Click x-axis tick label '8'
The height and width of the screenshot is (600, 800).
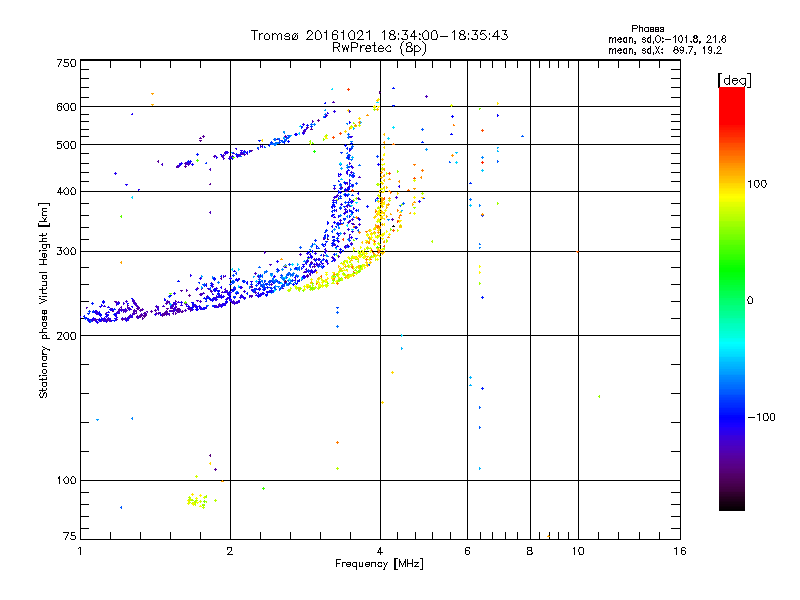[x=530, y=551]
